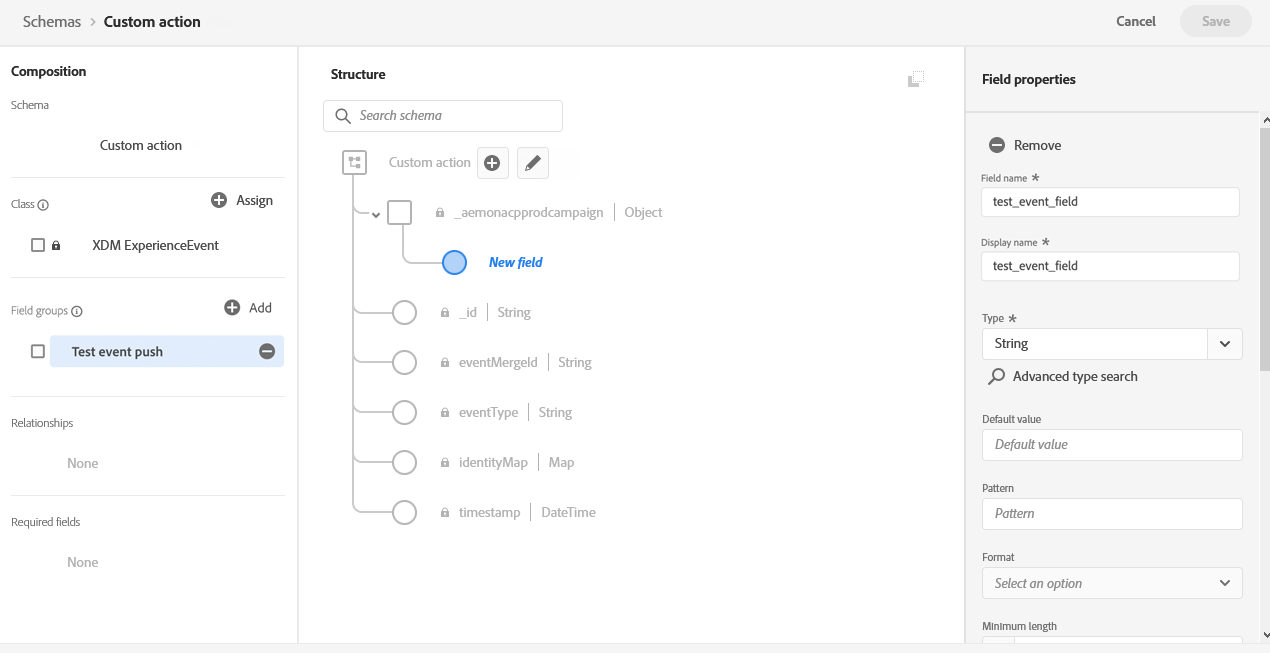The width and height of the screenshot is (1270, 653).
Task: Click the Search schema input field
Action: click(x=443, y=116)
